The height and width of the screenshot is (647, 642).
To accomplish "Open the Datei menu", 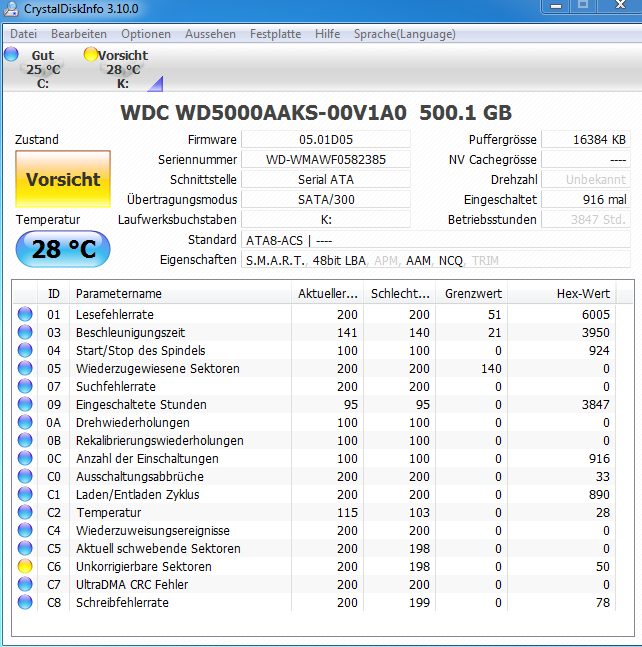I will point(24,34).
